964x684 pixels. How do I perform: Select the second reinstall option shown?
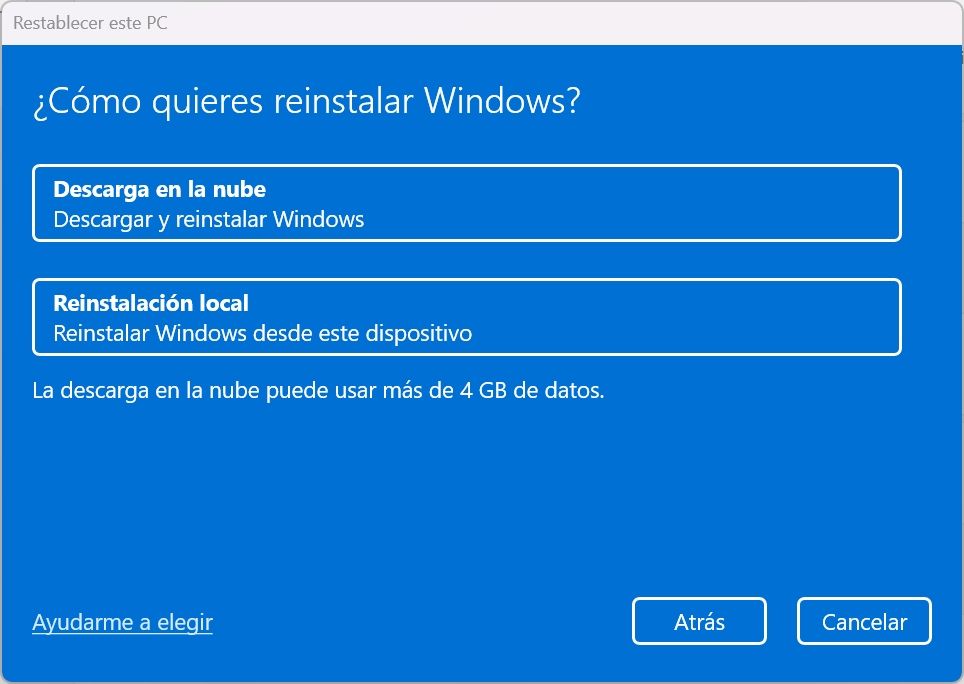[x=467, y=316]
